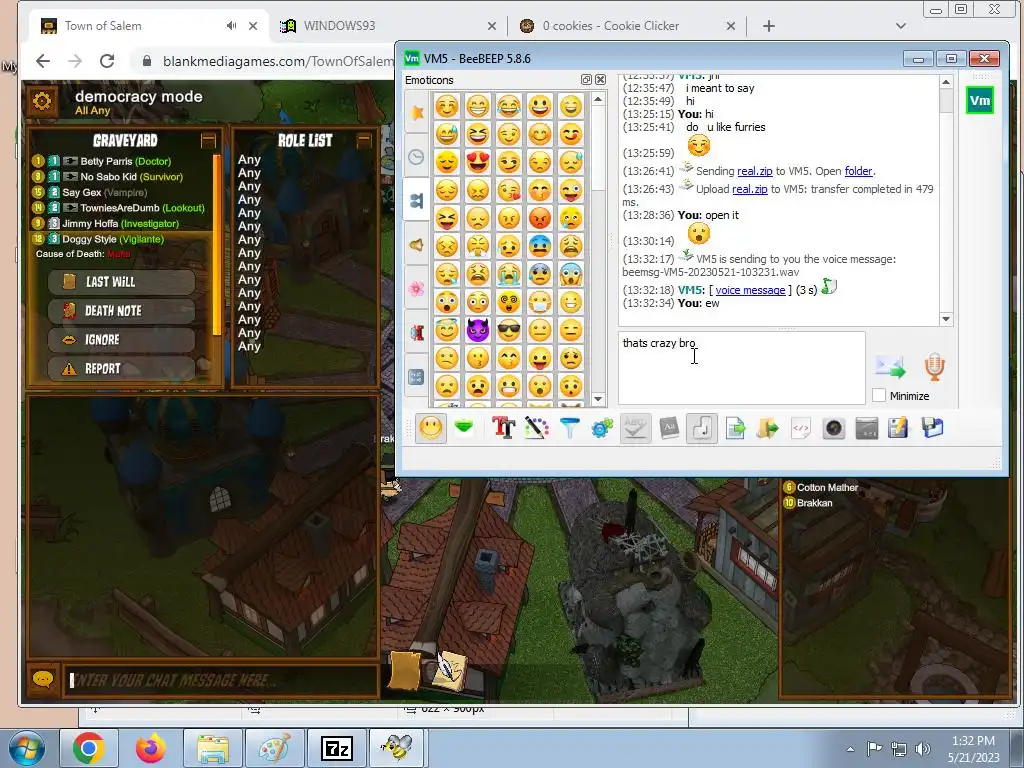Open a new browser tab
This screenshot has height=768, width=1024.
pyautogui.click(x=769, y=26)
